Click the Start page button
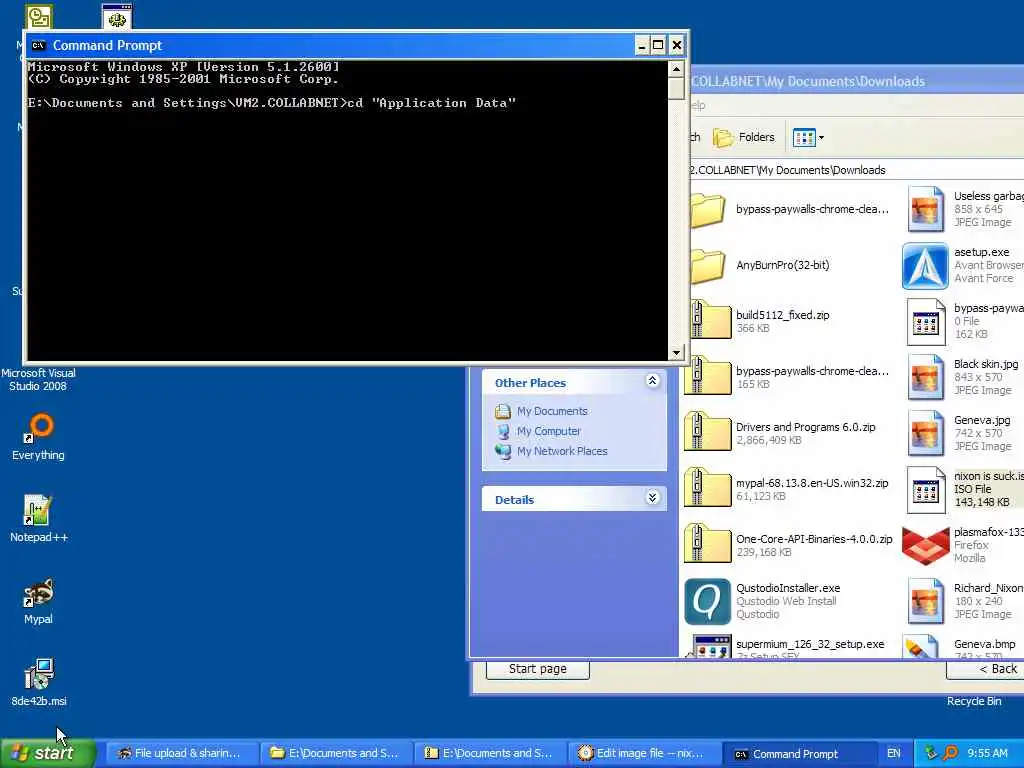The image size is (1024, 768). 537,669
